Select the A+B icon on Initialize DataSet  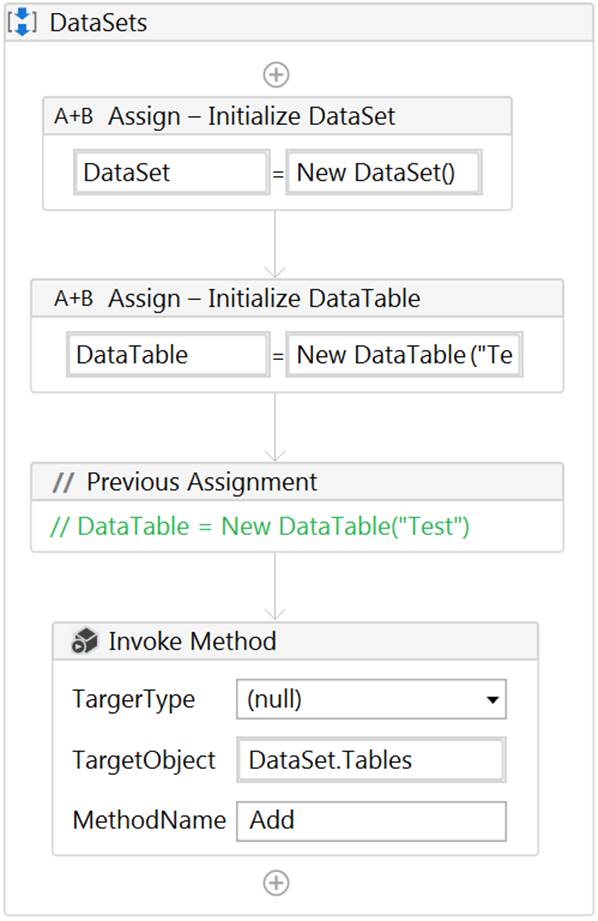point(74,116)
